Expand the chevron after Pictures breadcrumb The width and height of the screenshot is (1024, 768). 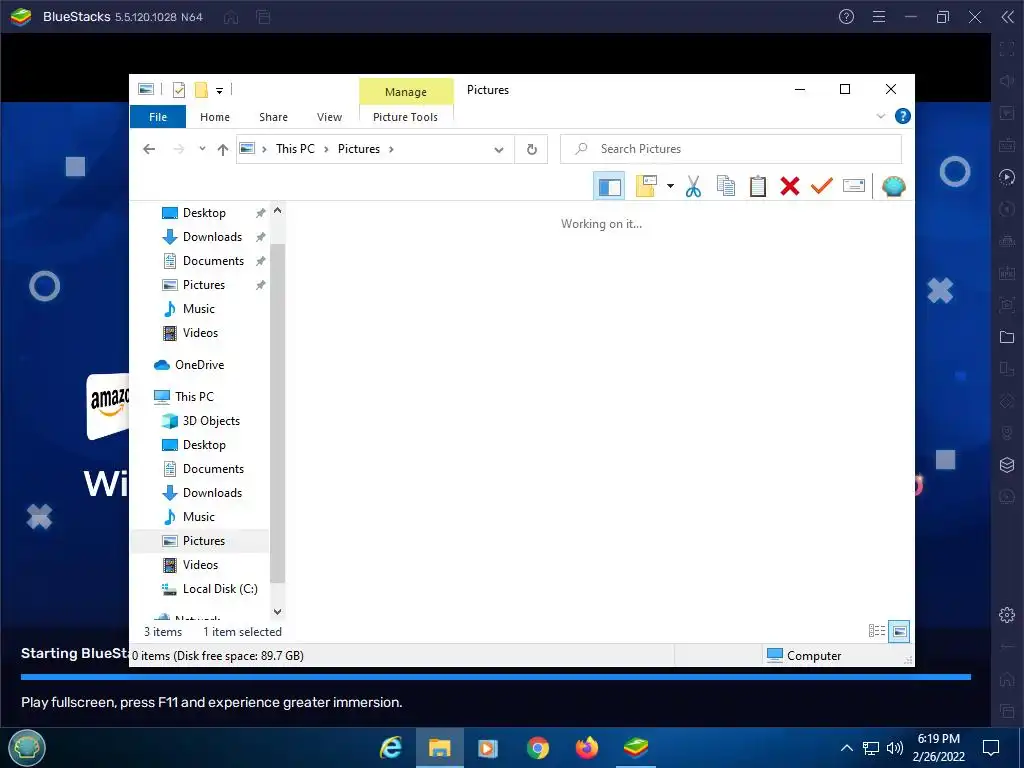coord(391,150)
